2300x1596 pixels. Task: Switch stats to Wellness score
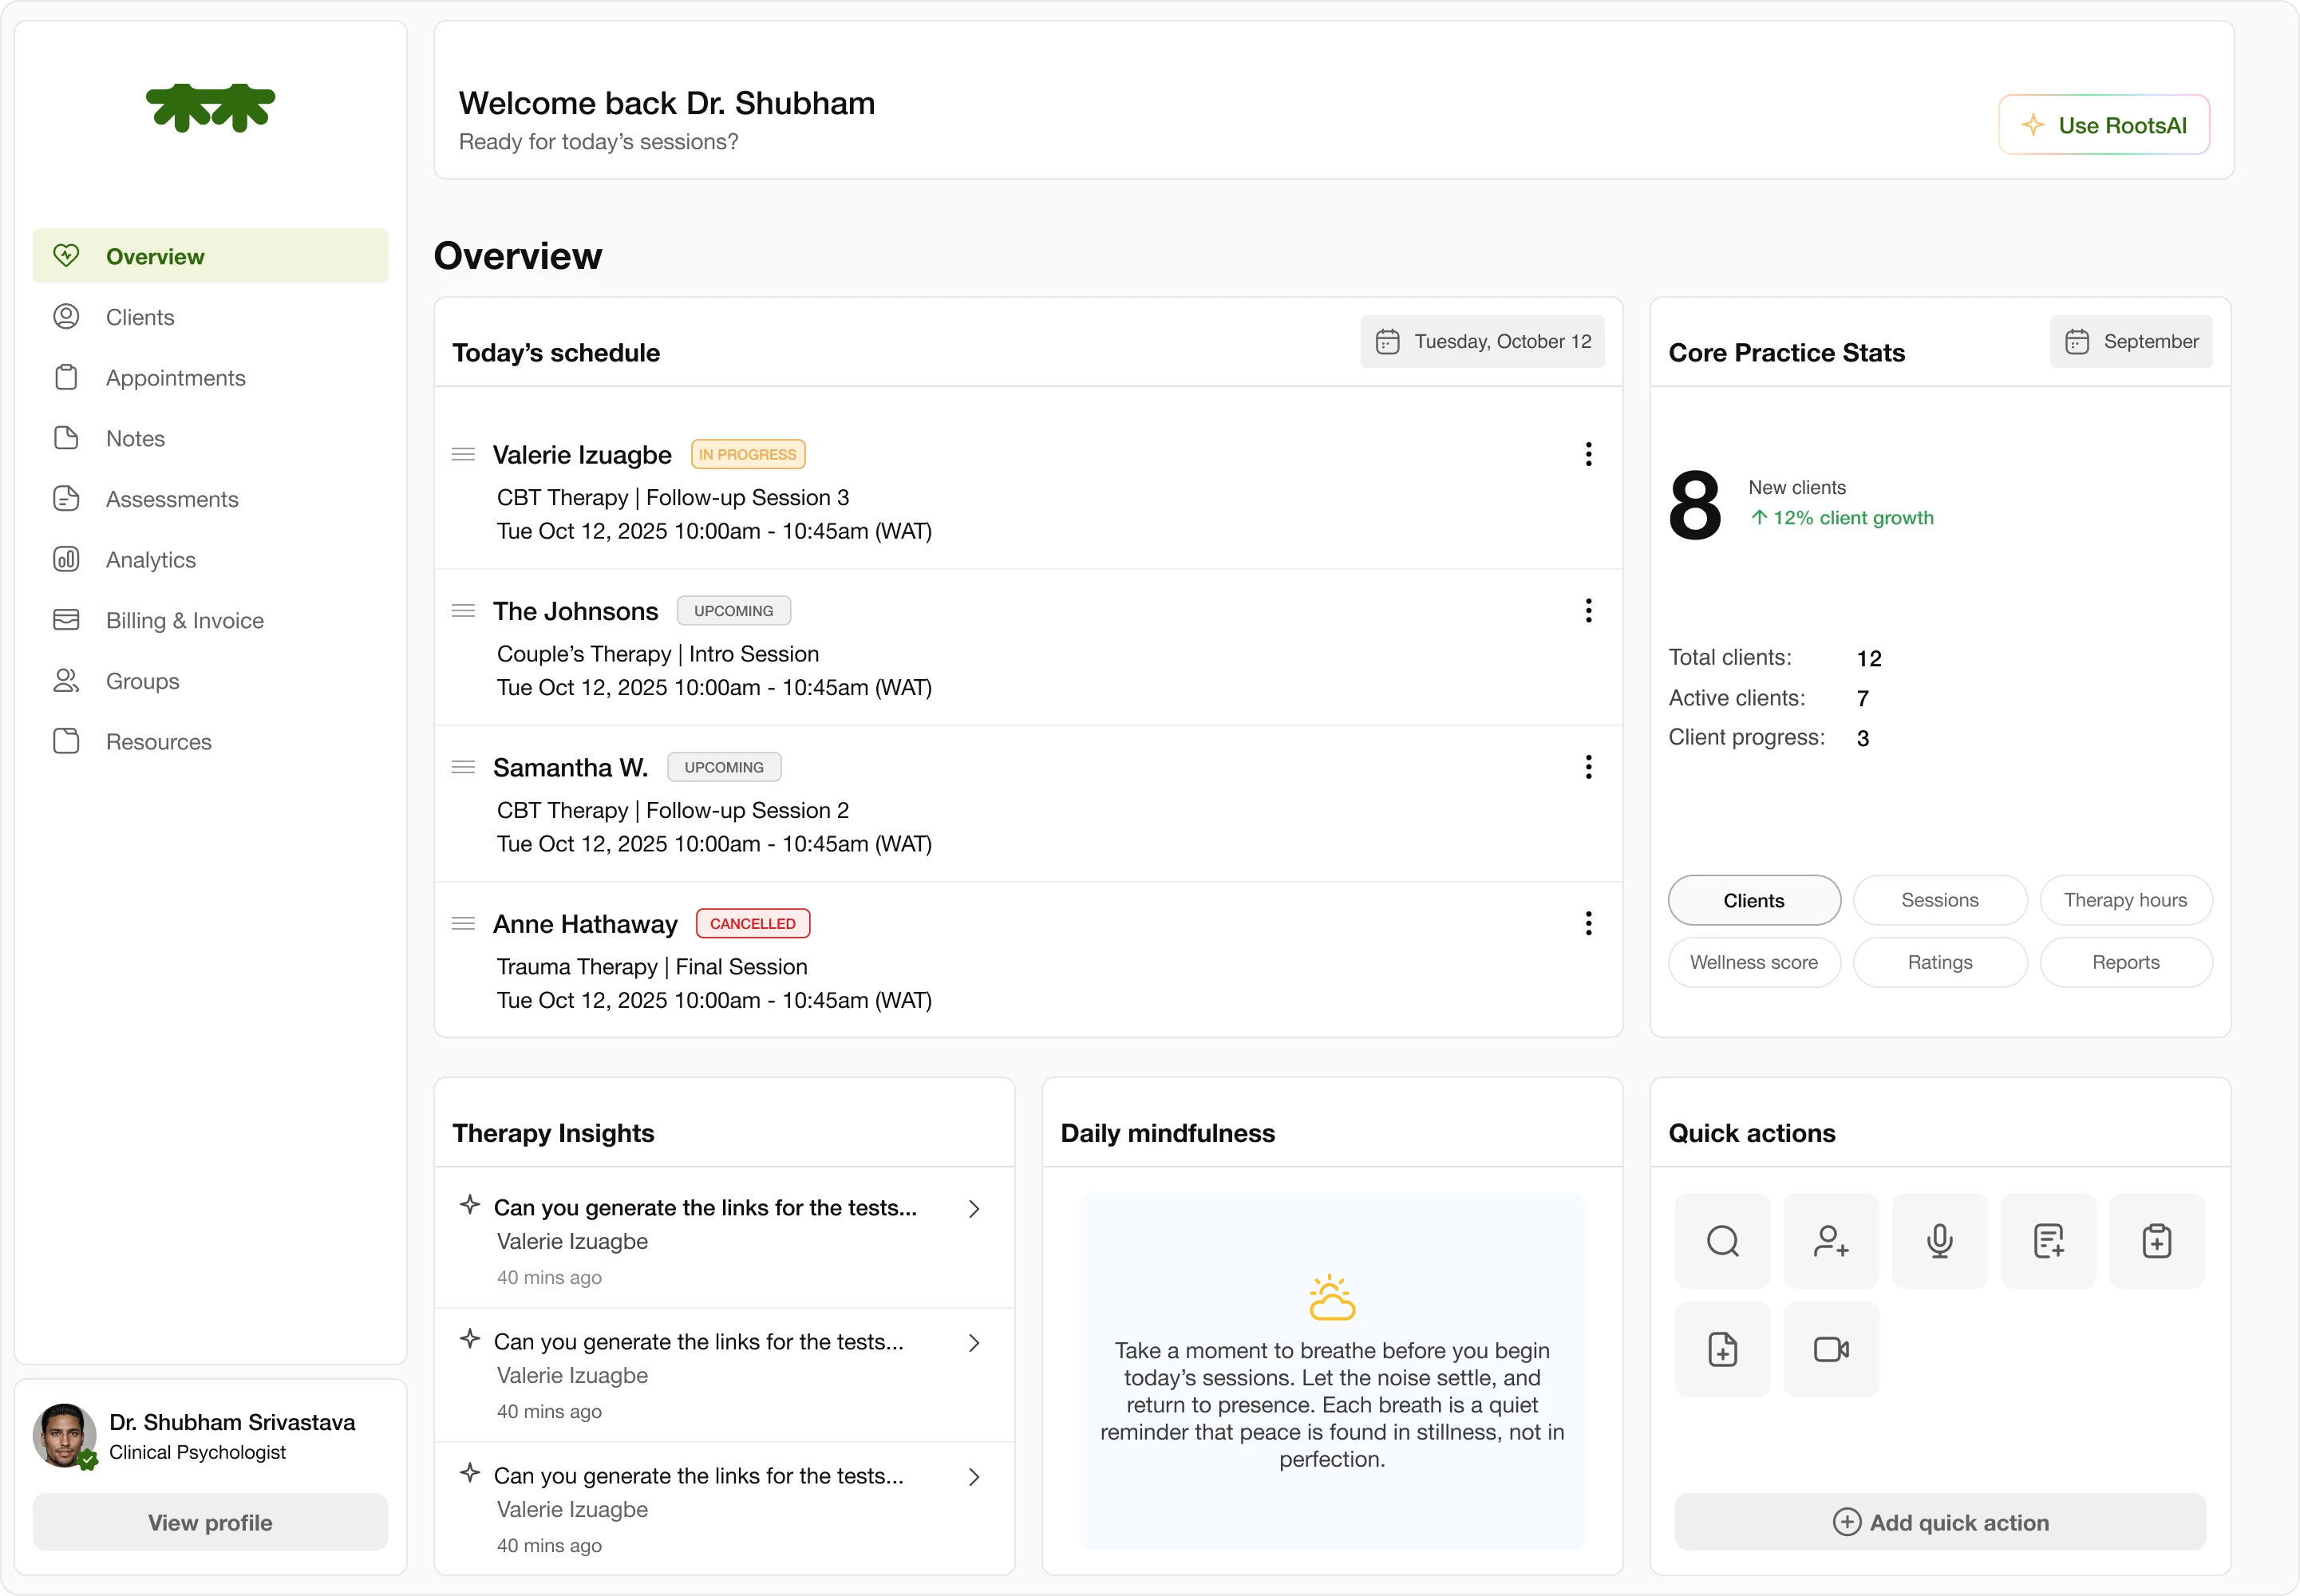pyautogui.click(x=1753, y=962)
